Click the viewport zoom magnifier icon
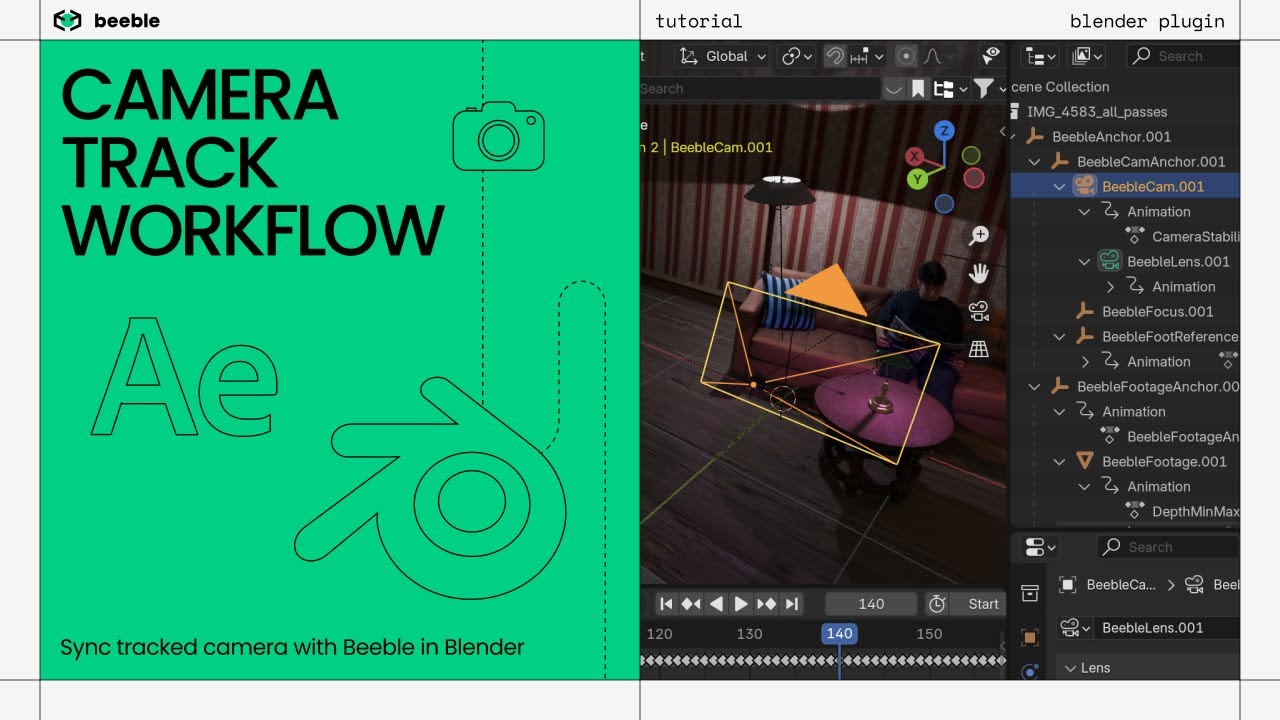 click(979, 235)
